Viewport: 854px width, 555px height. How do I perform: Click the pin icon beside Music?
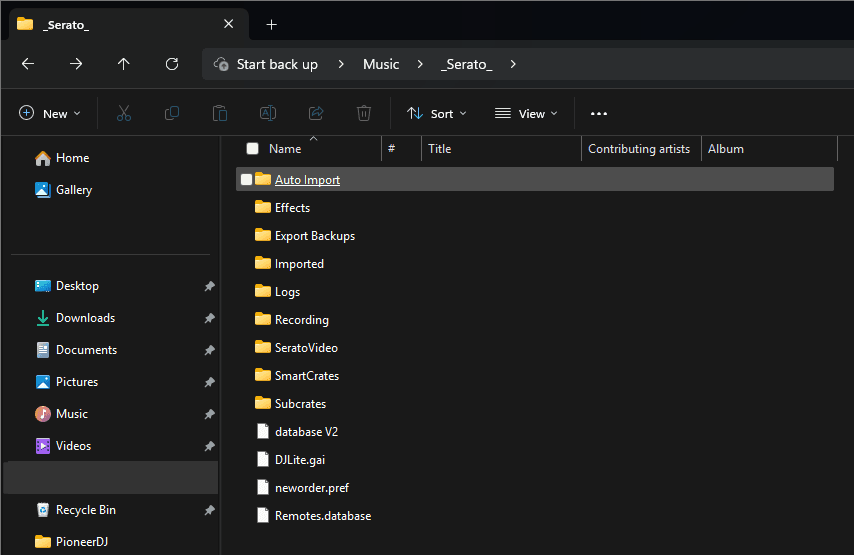209,414
